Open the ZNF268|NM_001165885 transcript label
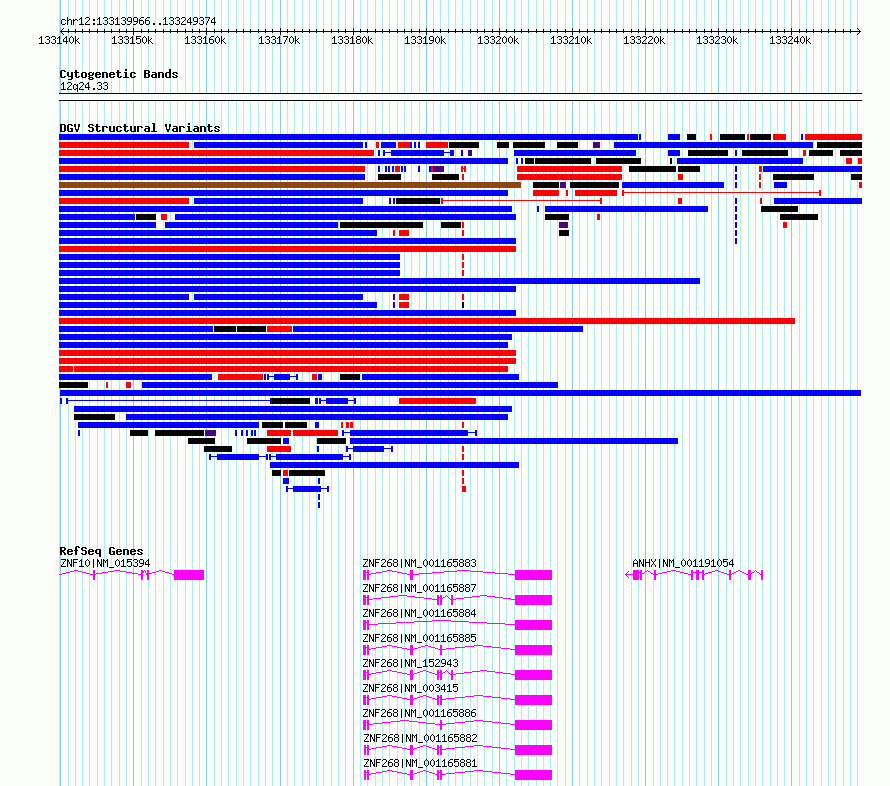This screenshot has height=786, width=890. [419, 638]
